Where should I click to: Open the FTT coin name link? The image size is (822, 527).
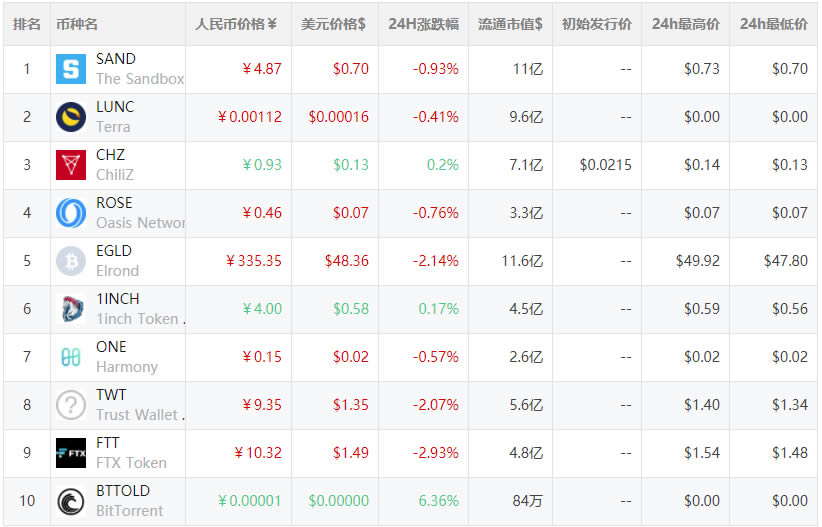108,443
